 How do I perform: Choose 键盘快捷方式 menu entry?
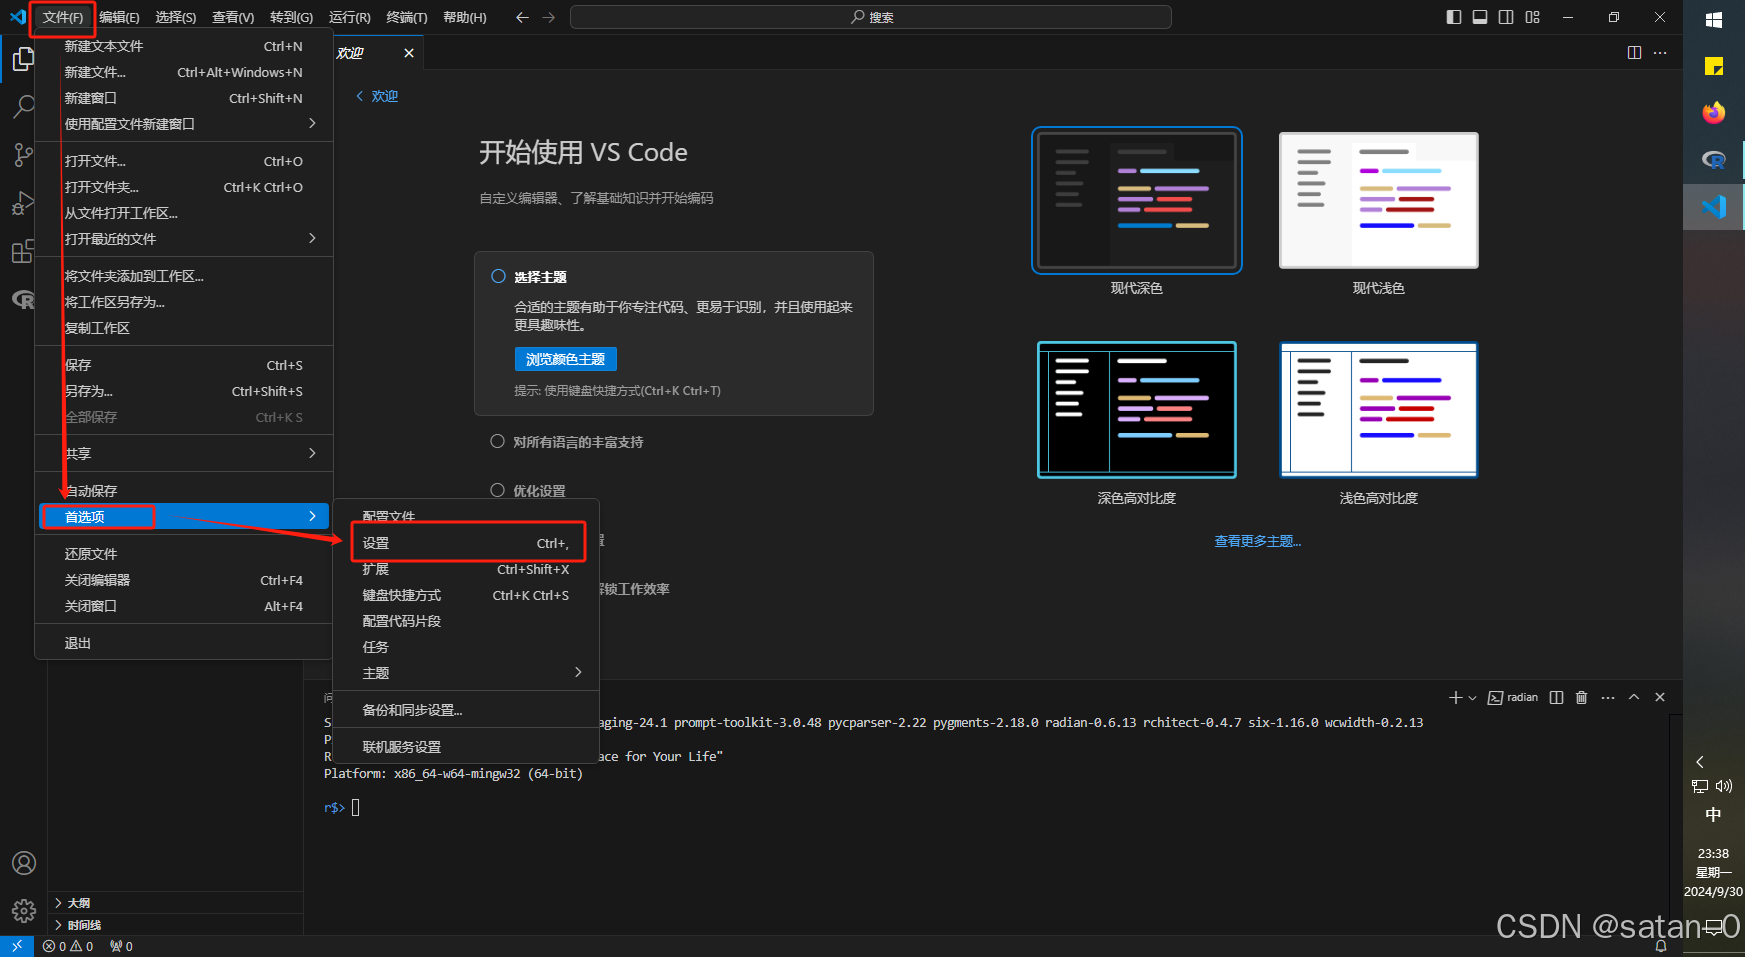(466, 595)
